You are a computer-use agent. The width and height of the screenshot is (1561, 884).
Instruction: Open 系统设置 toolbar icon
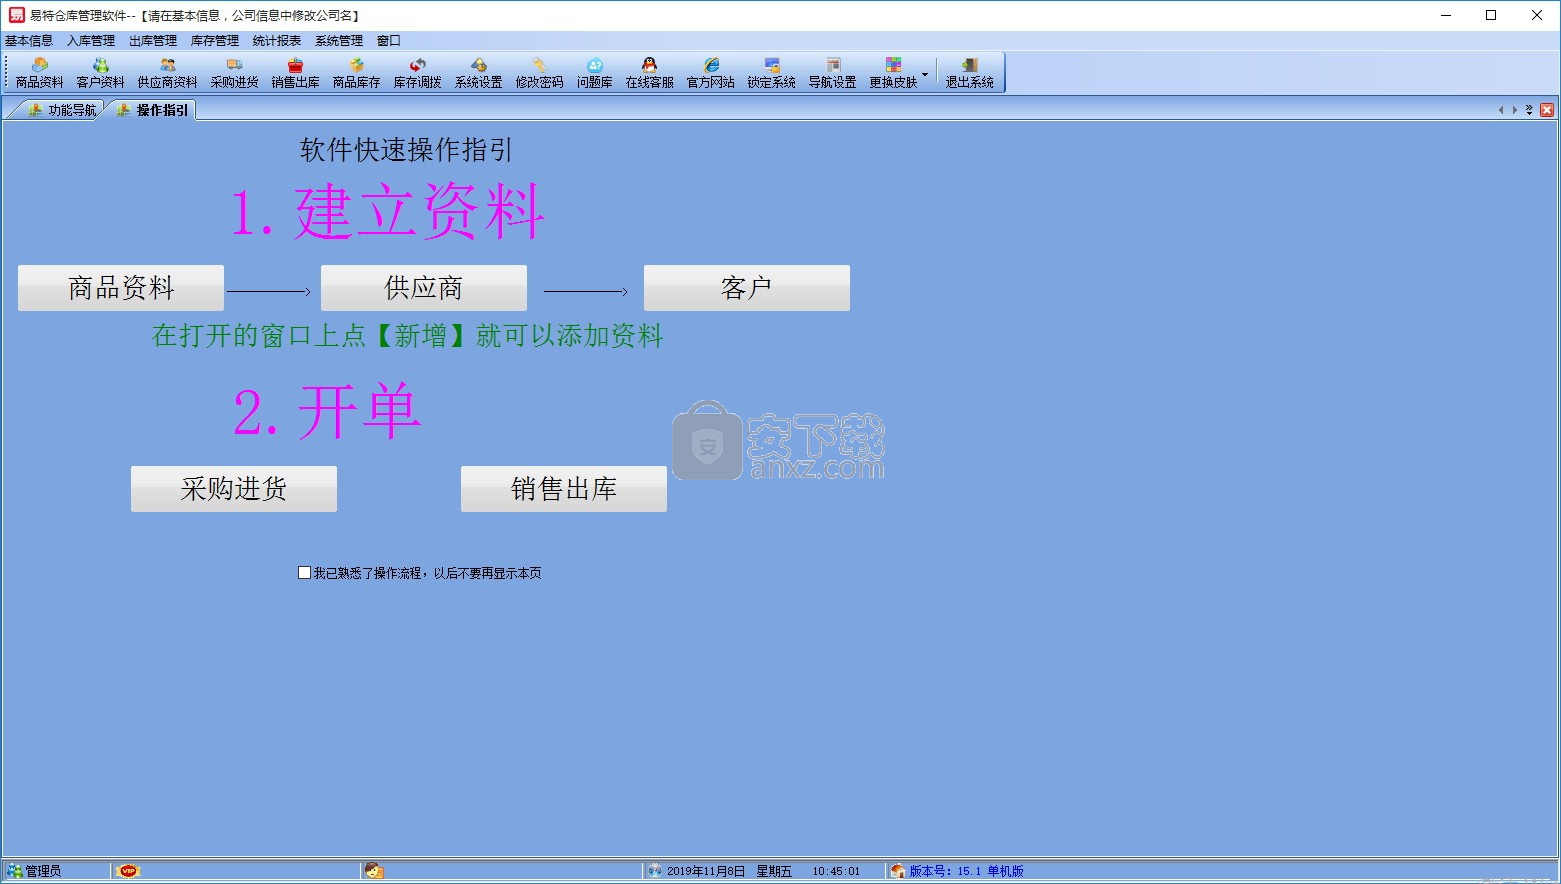[x=479, y=73]
